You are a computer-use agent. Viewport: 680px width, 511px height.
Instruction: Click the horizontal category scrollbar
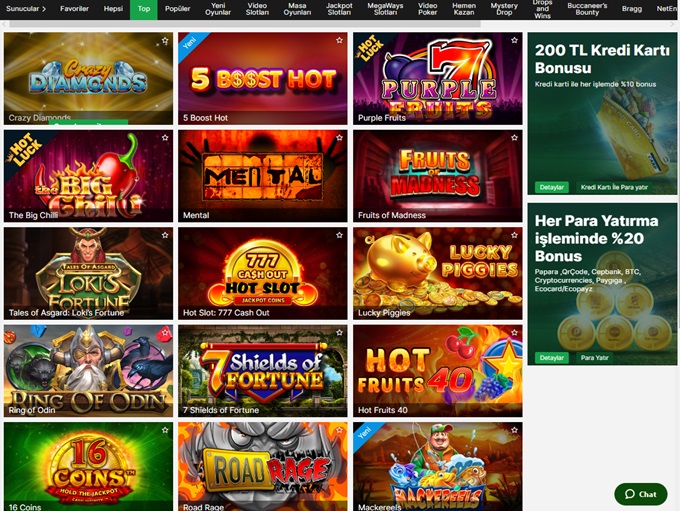pyautogui.click(x=245, y=24)
